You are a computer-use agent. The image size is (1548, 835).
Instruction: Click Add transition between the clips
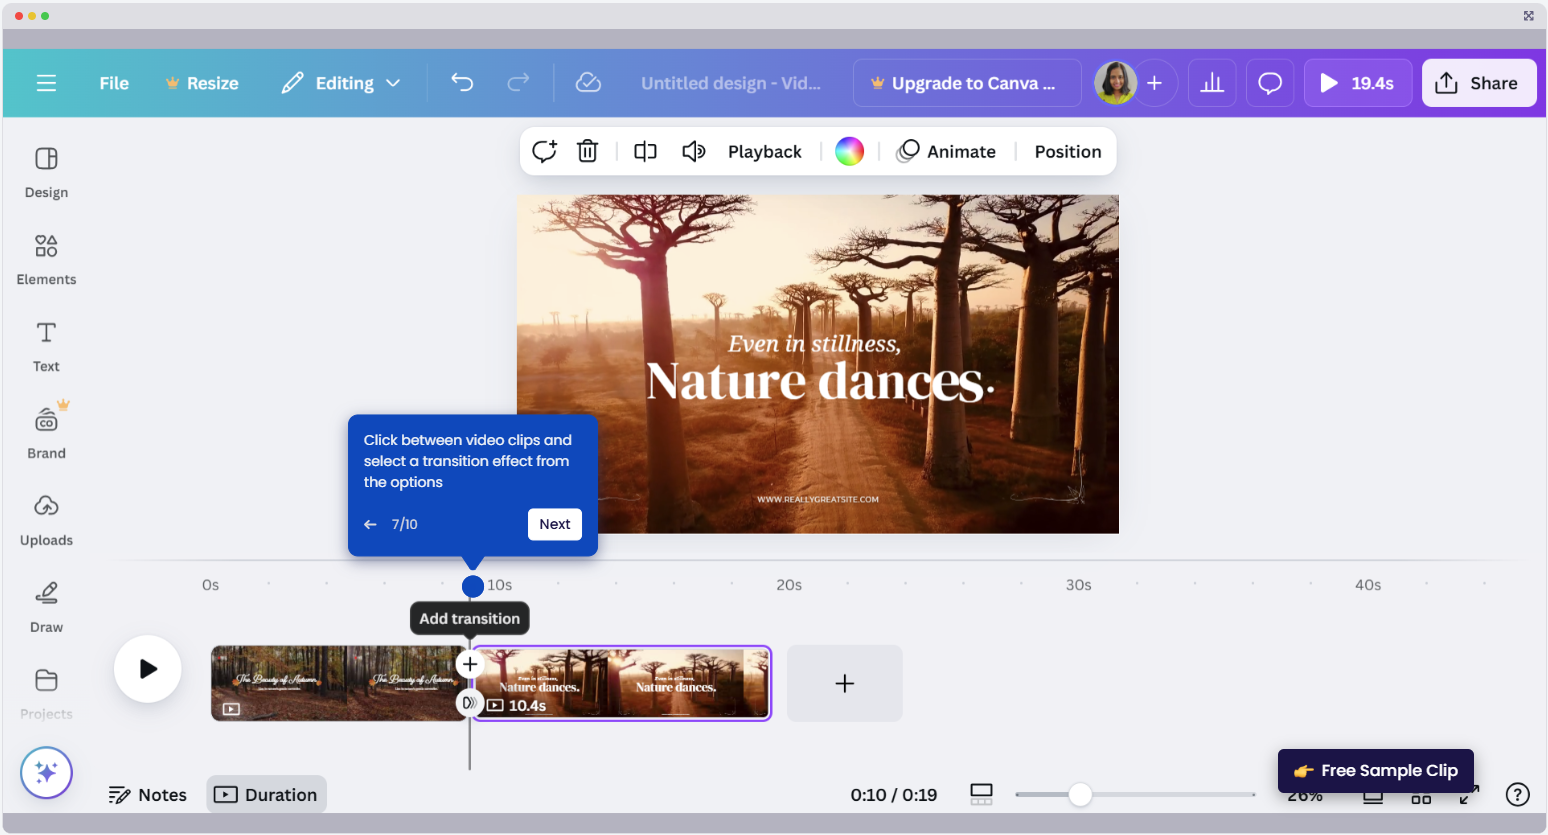(x=470, y=663)
